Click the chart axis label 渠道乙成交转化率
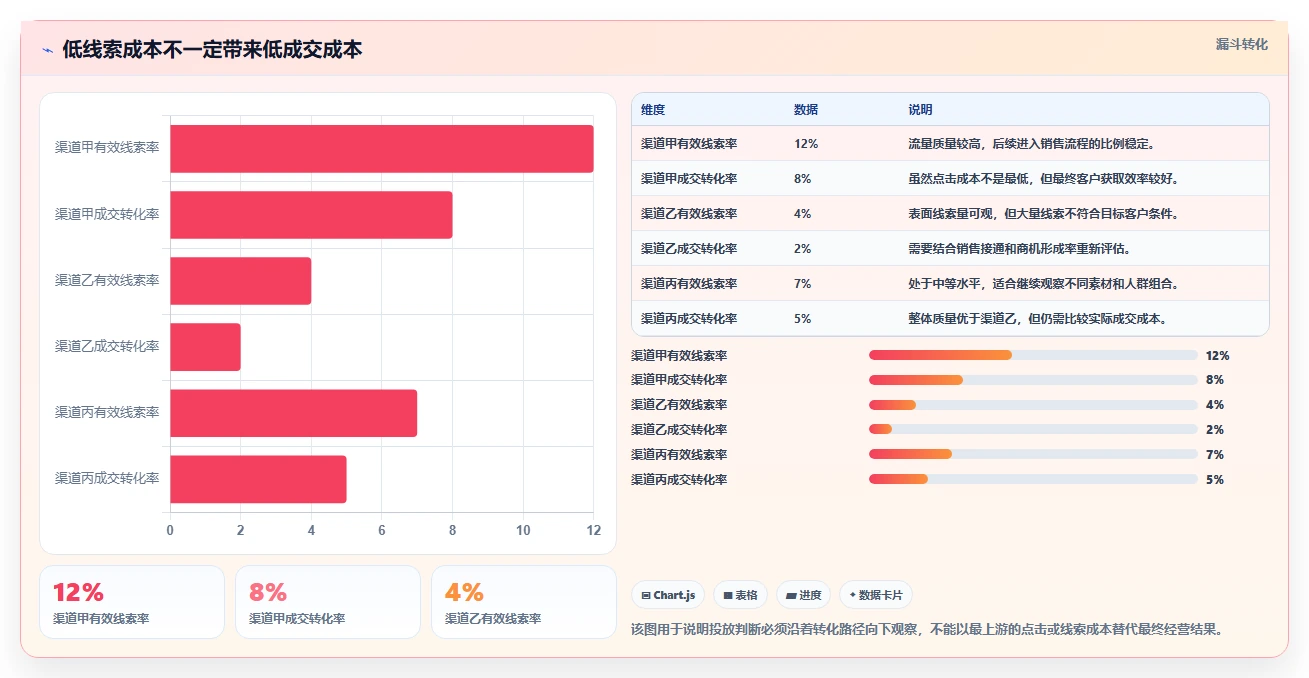 coord(107,346)
